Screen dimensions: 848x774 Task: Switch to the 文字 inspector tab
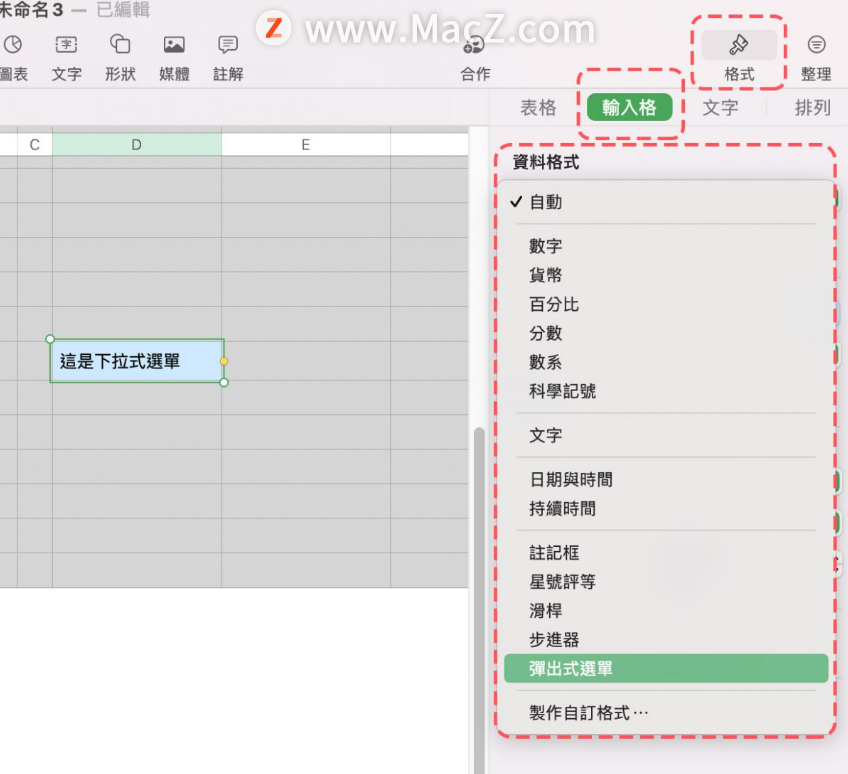point(720,108)
